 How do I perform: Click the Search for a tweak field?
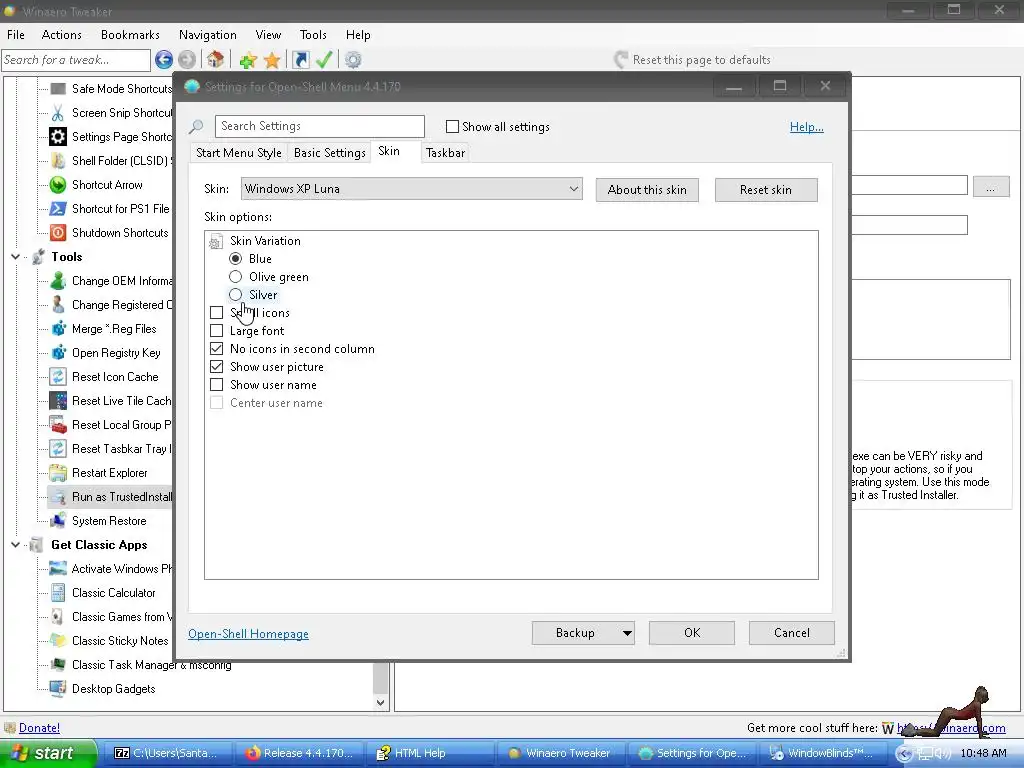coord(76,60)
